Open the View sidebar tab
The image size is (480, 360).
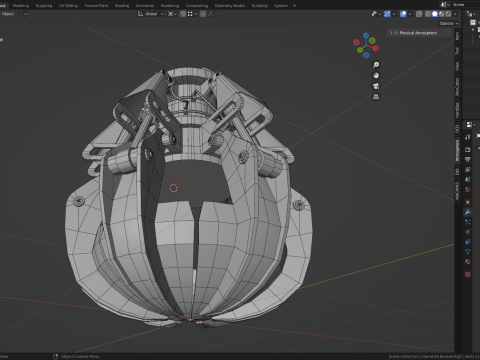tap(457, 66)
